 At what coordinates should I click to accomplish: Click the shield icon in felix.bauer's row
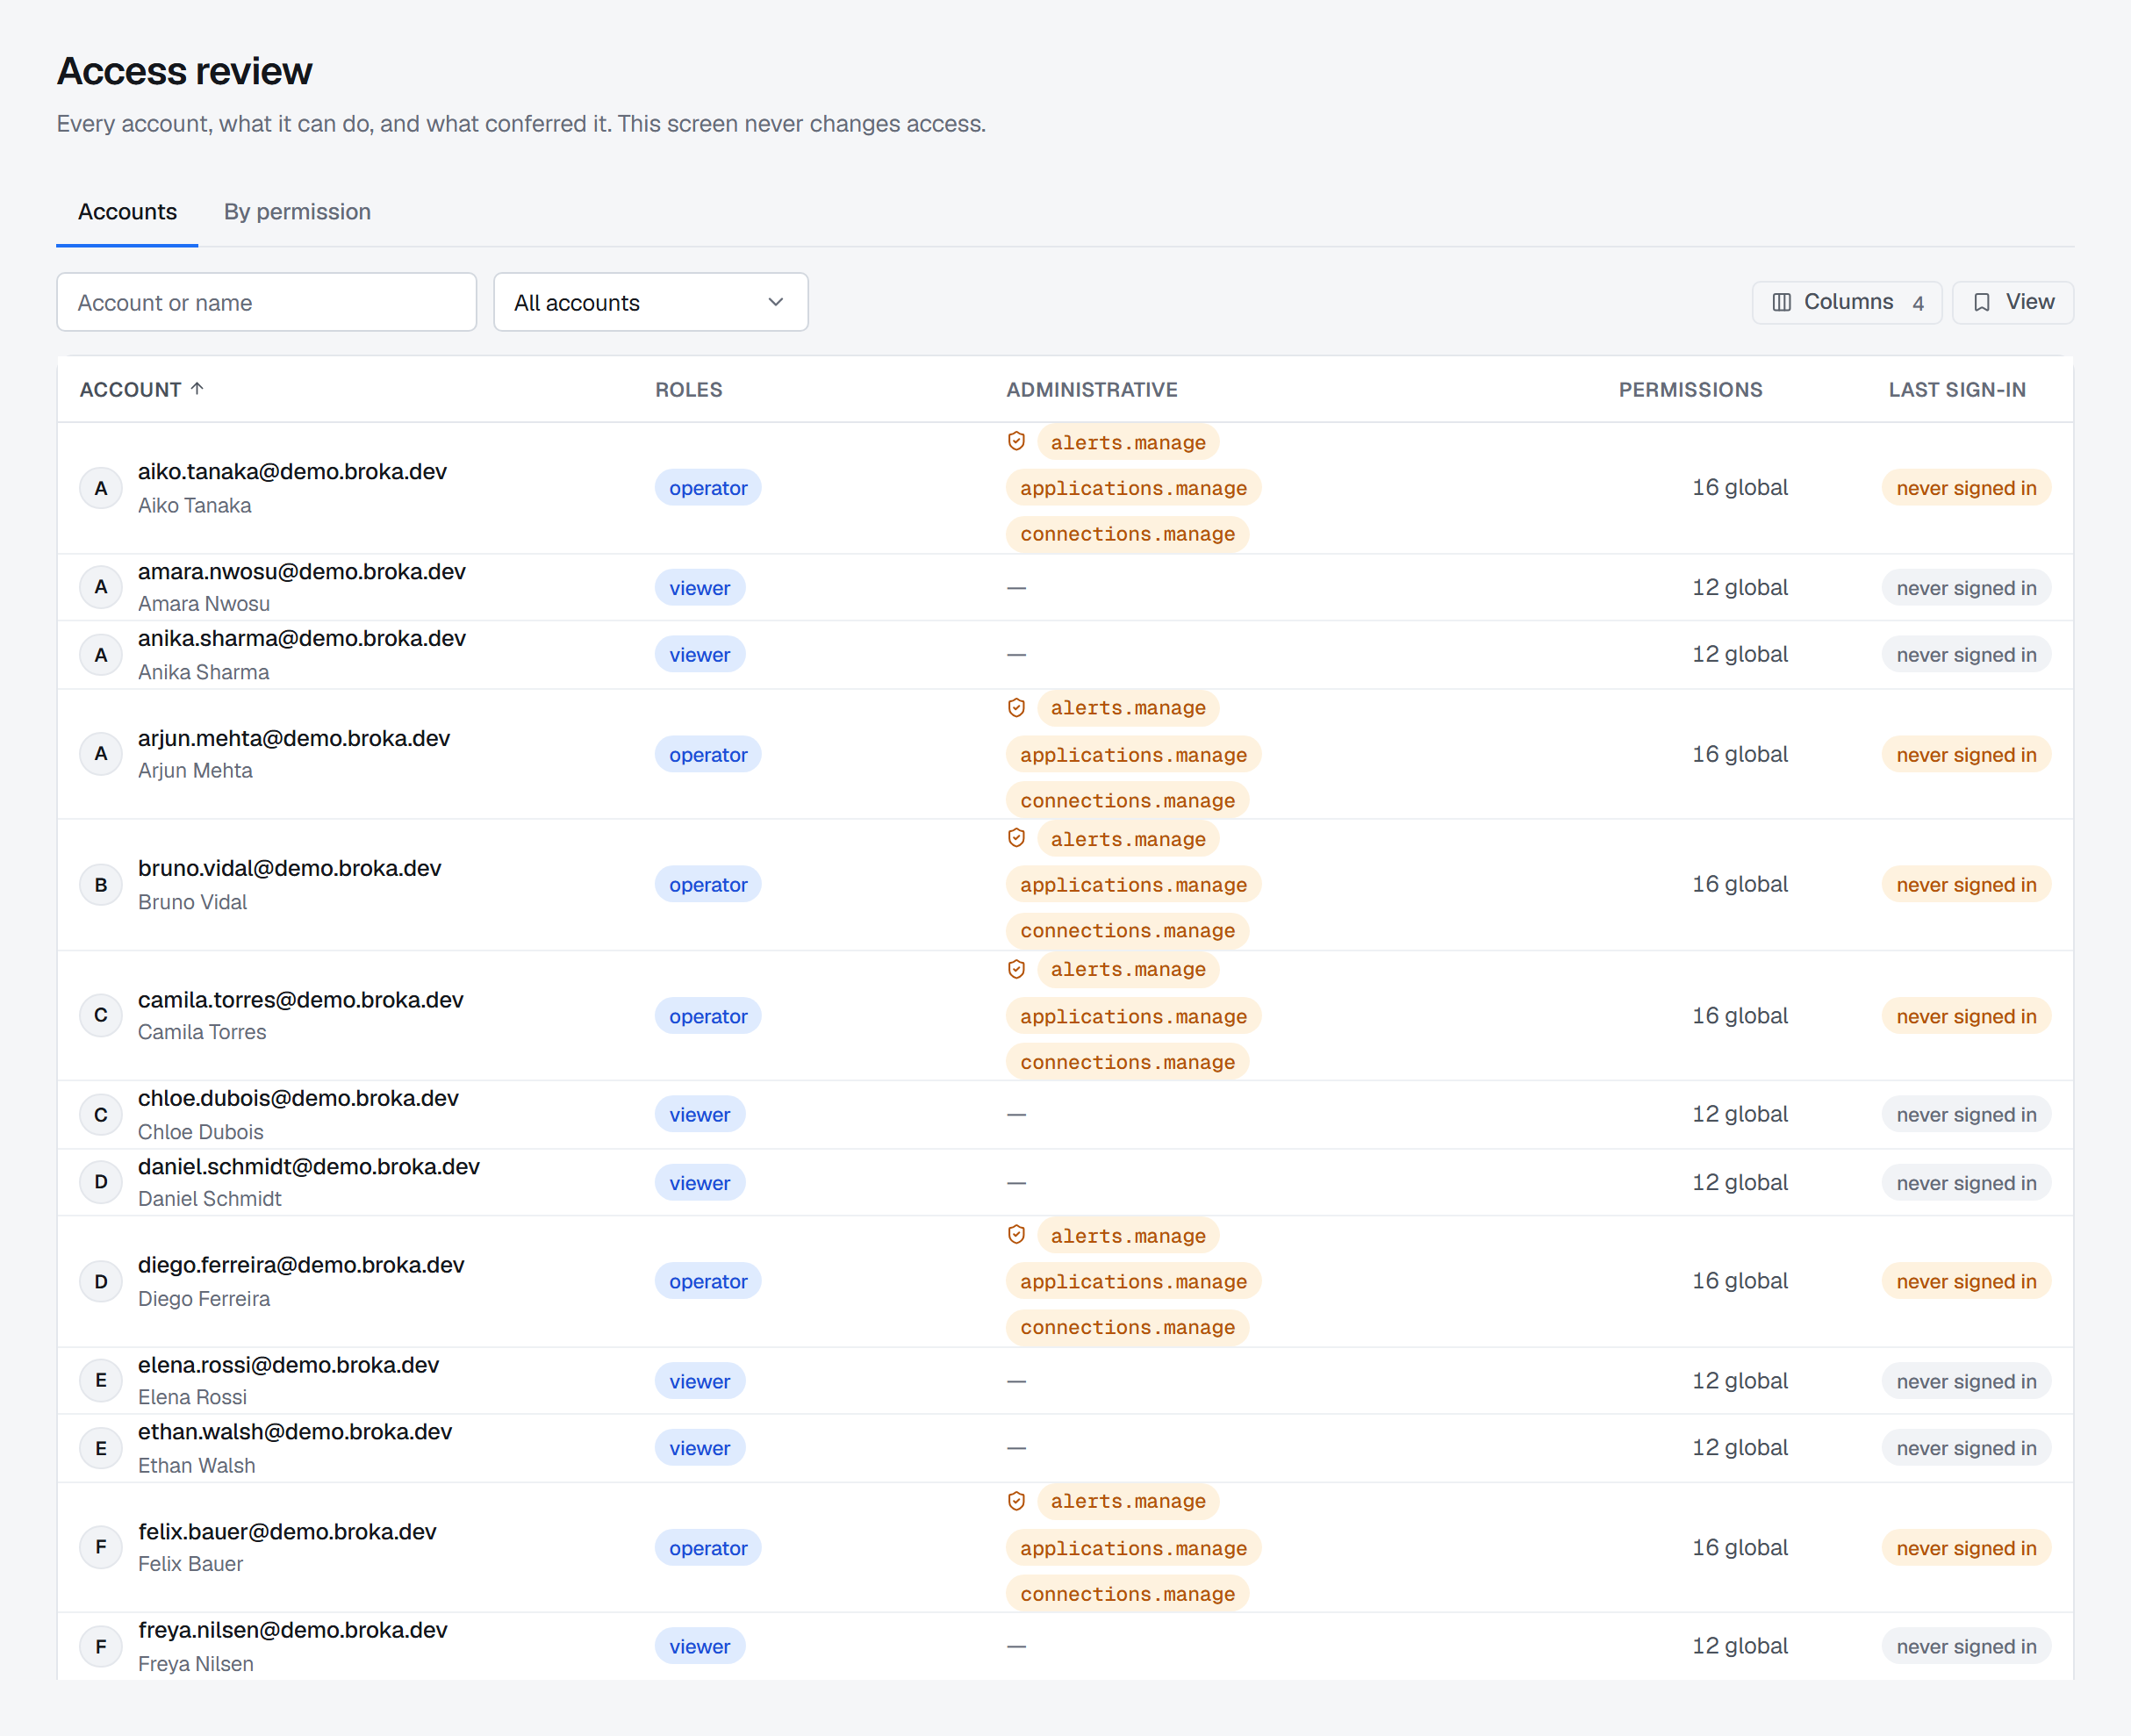(1016, 1501)
